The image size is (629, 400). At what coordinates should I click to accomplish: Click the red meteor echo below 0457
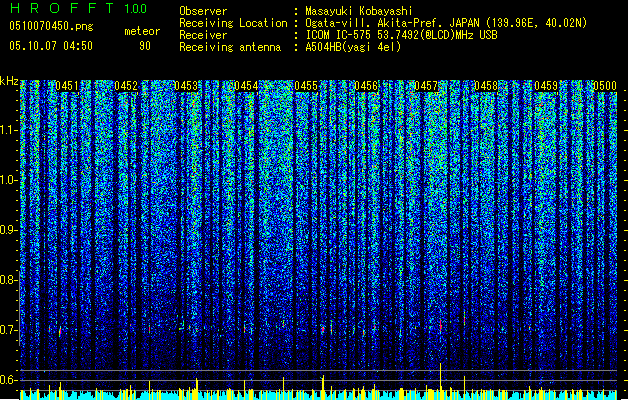pos(440,326)
